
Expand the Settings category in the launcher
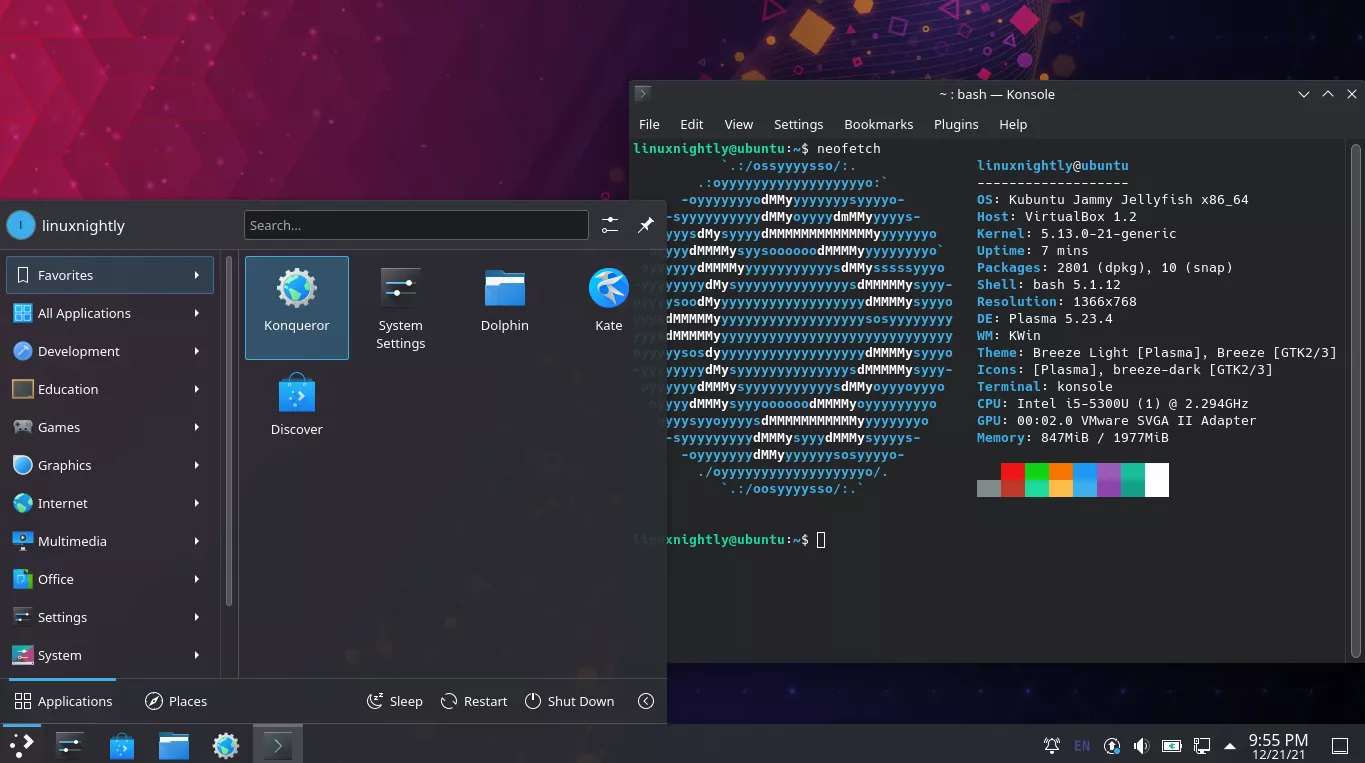pyautogui.click(x=110, y=617)
